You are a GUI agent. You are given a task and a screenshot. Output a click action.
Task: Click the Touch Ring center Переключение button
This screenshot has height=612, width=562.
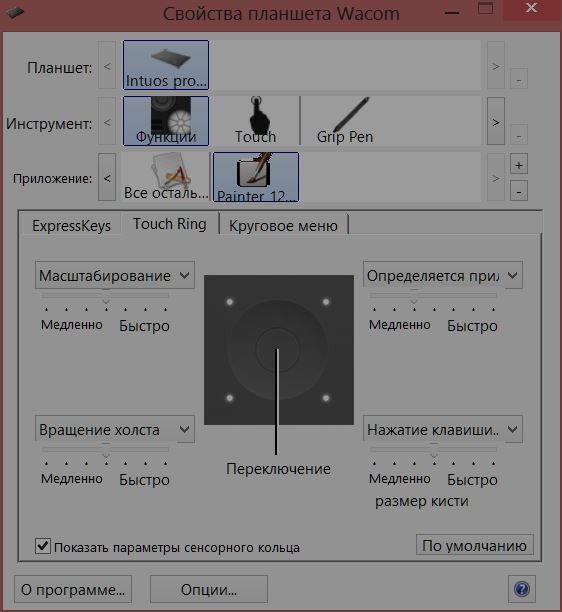[278, 349]
